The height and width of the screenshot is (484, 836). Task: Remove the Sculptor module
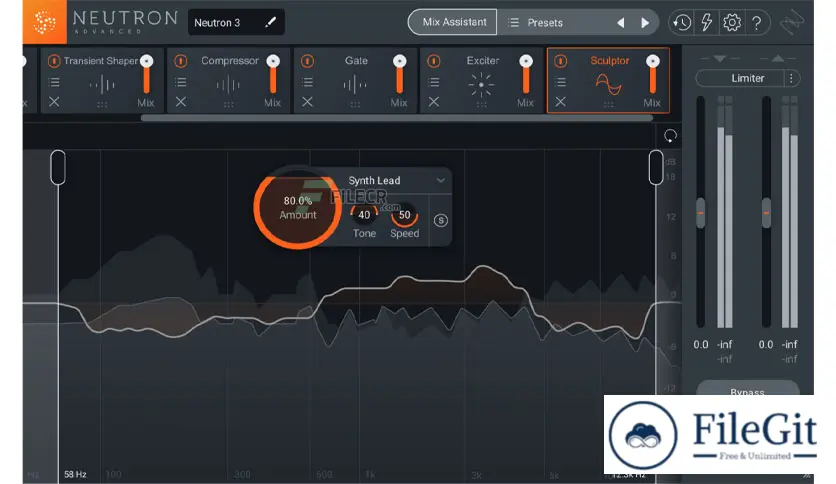click(x=560, y=101)
